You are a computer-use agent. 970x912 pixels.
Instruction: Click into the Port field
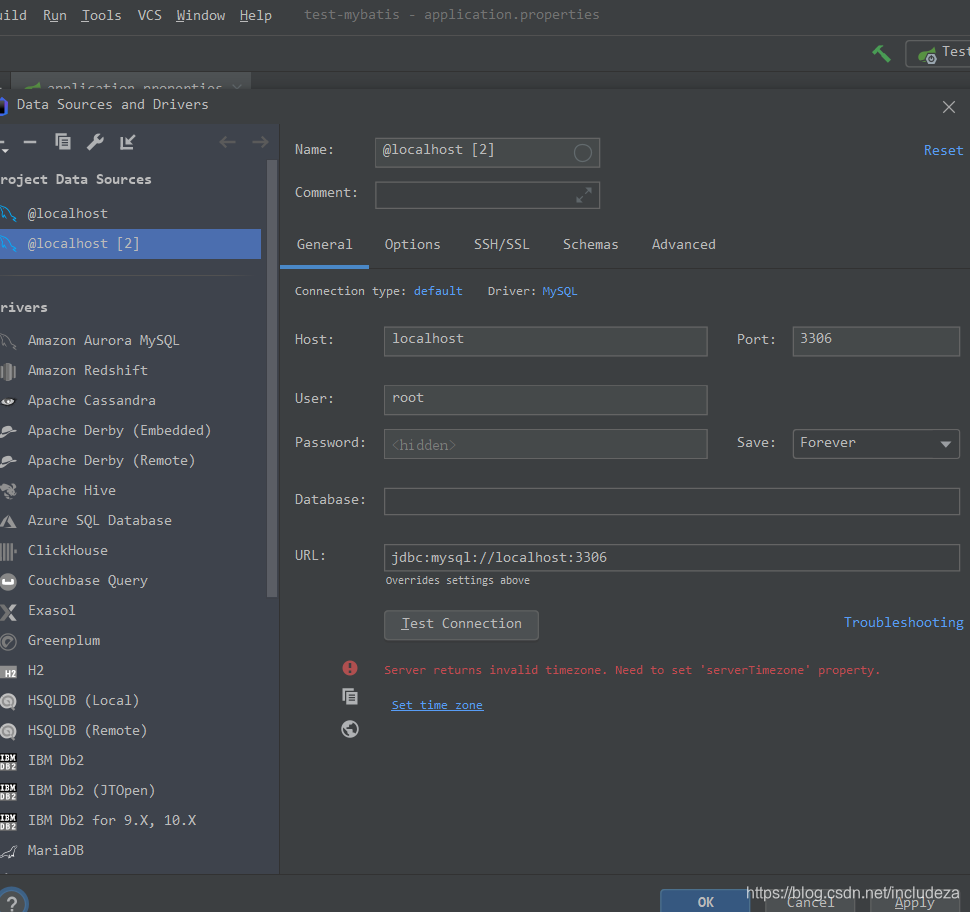click(875, 342)
